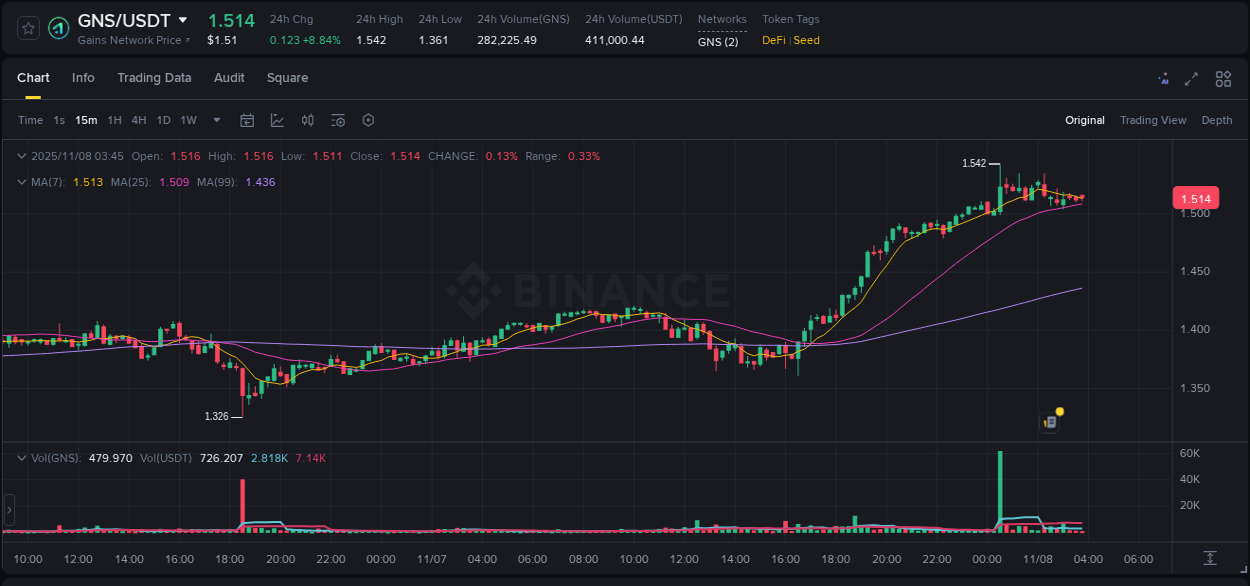The image size is (1250, 586).
Task: Open the indicators settings icon
Action: (338, 120)
